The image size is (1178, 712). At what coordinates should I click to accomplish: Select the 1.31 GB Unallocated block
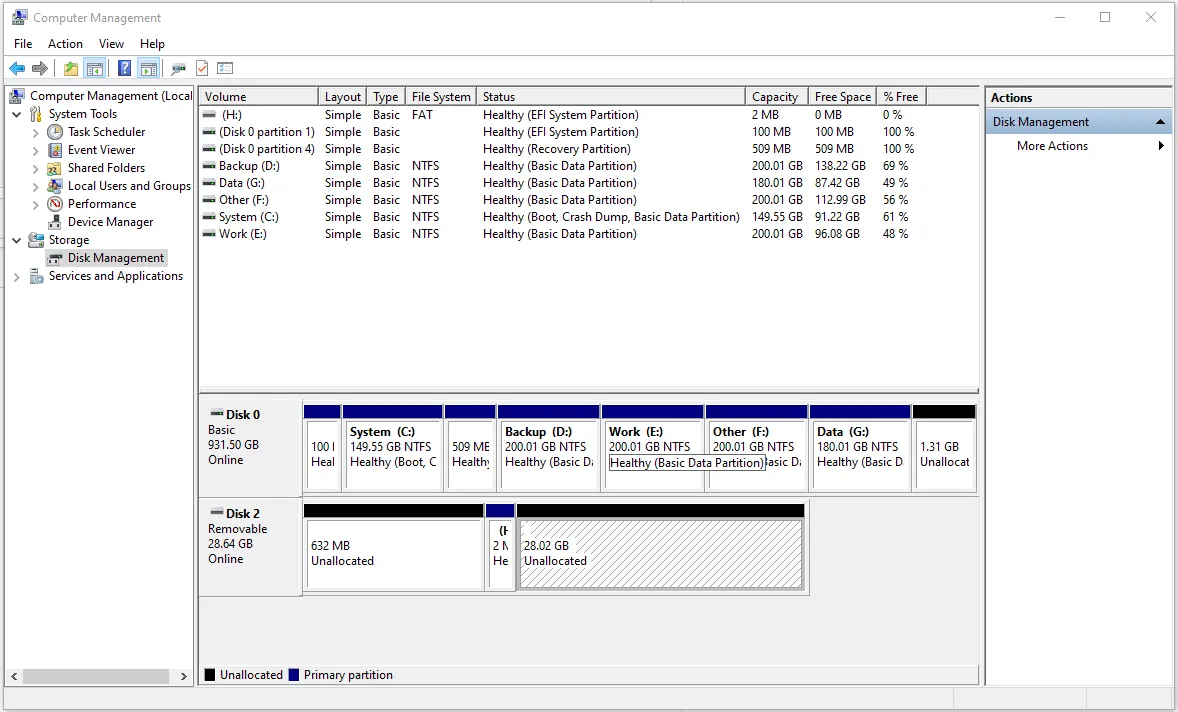[x=944, y=448]
